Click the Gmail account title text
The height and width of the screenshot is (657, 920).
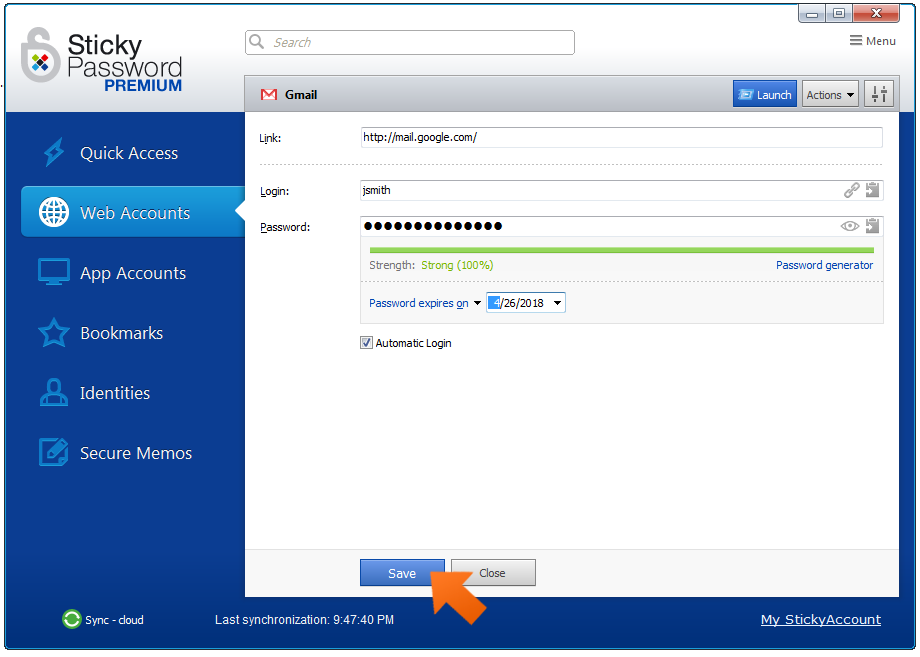tap(301, 94)
